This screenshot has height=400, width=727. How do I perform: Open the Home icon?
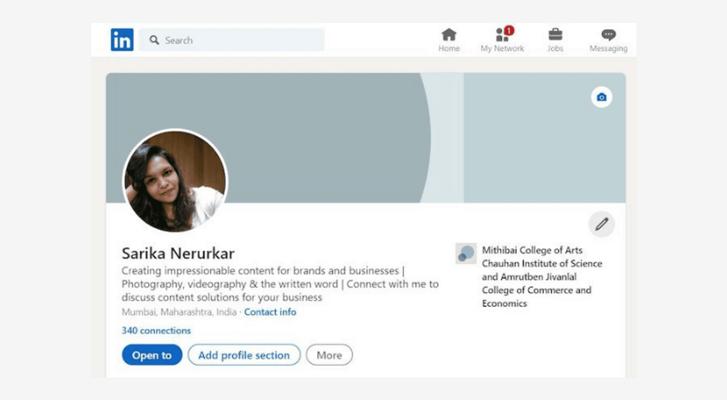[x=449, y=35]
